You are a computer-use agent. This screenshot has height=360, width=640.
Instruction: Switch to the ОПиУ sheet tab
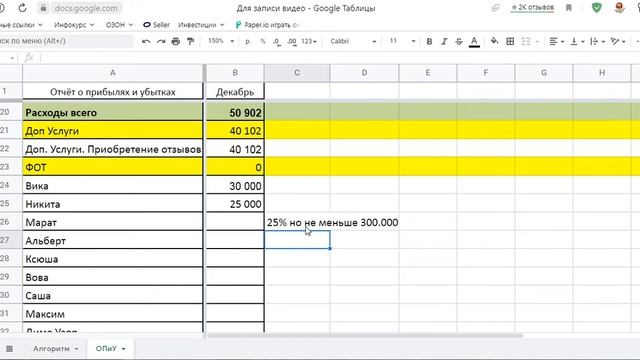pyautogui.click(x=110, y=349)
